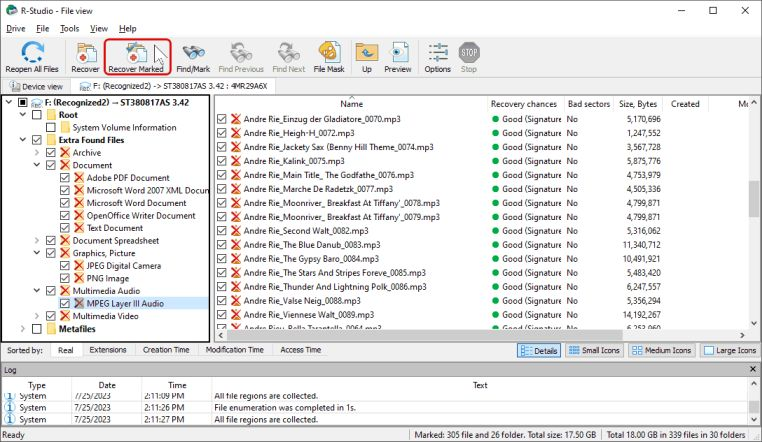The width and height of the screenshot is (762, 442).
Task: Open the File Mask tool
Action: (329, 52)
